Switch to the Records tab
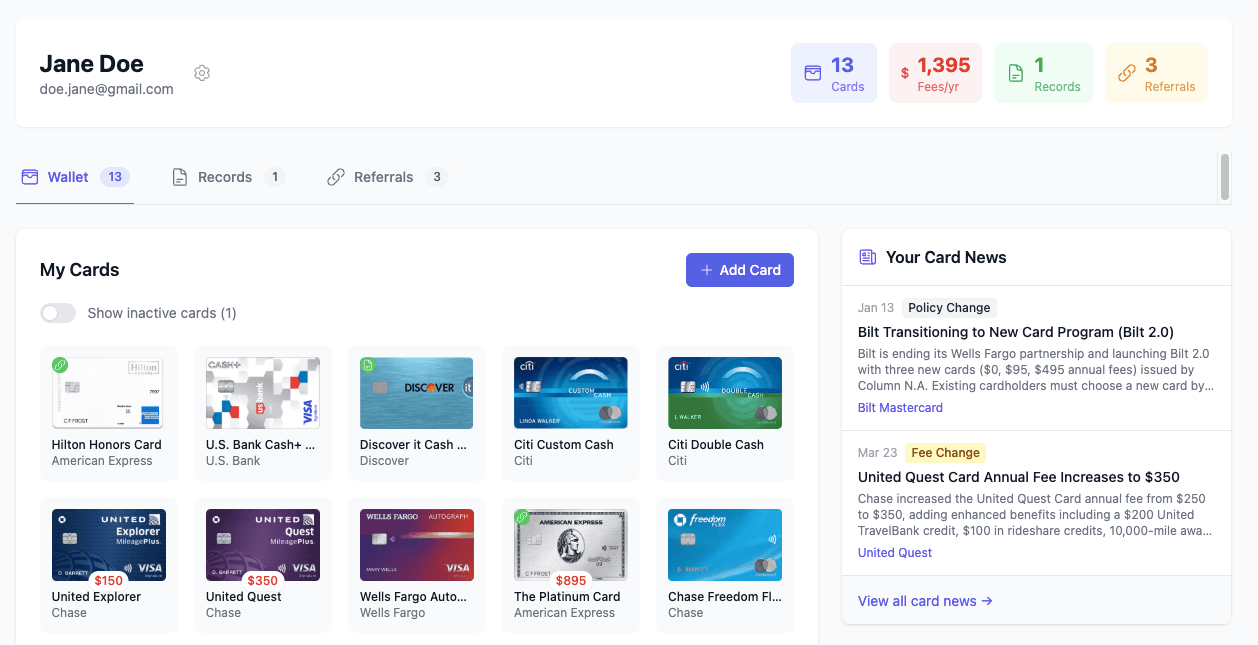This screenshot has height=645, width=1258. (225, 176)
